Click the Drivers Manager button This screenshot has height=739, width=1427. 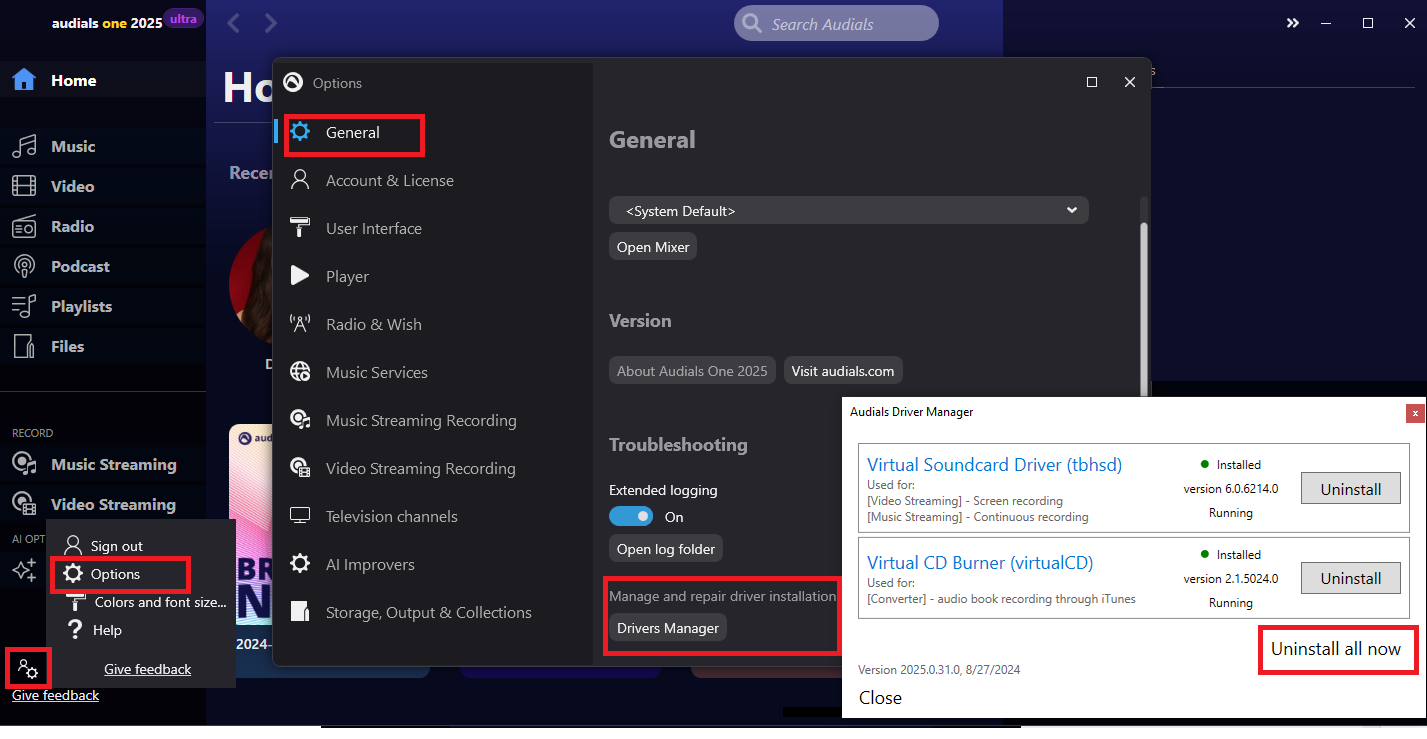tap(668, 628)
